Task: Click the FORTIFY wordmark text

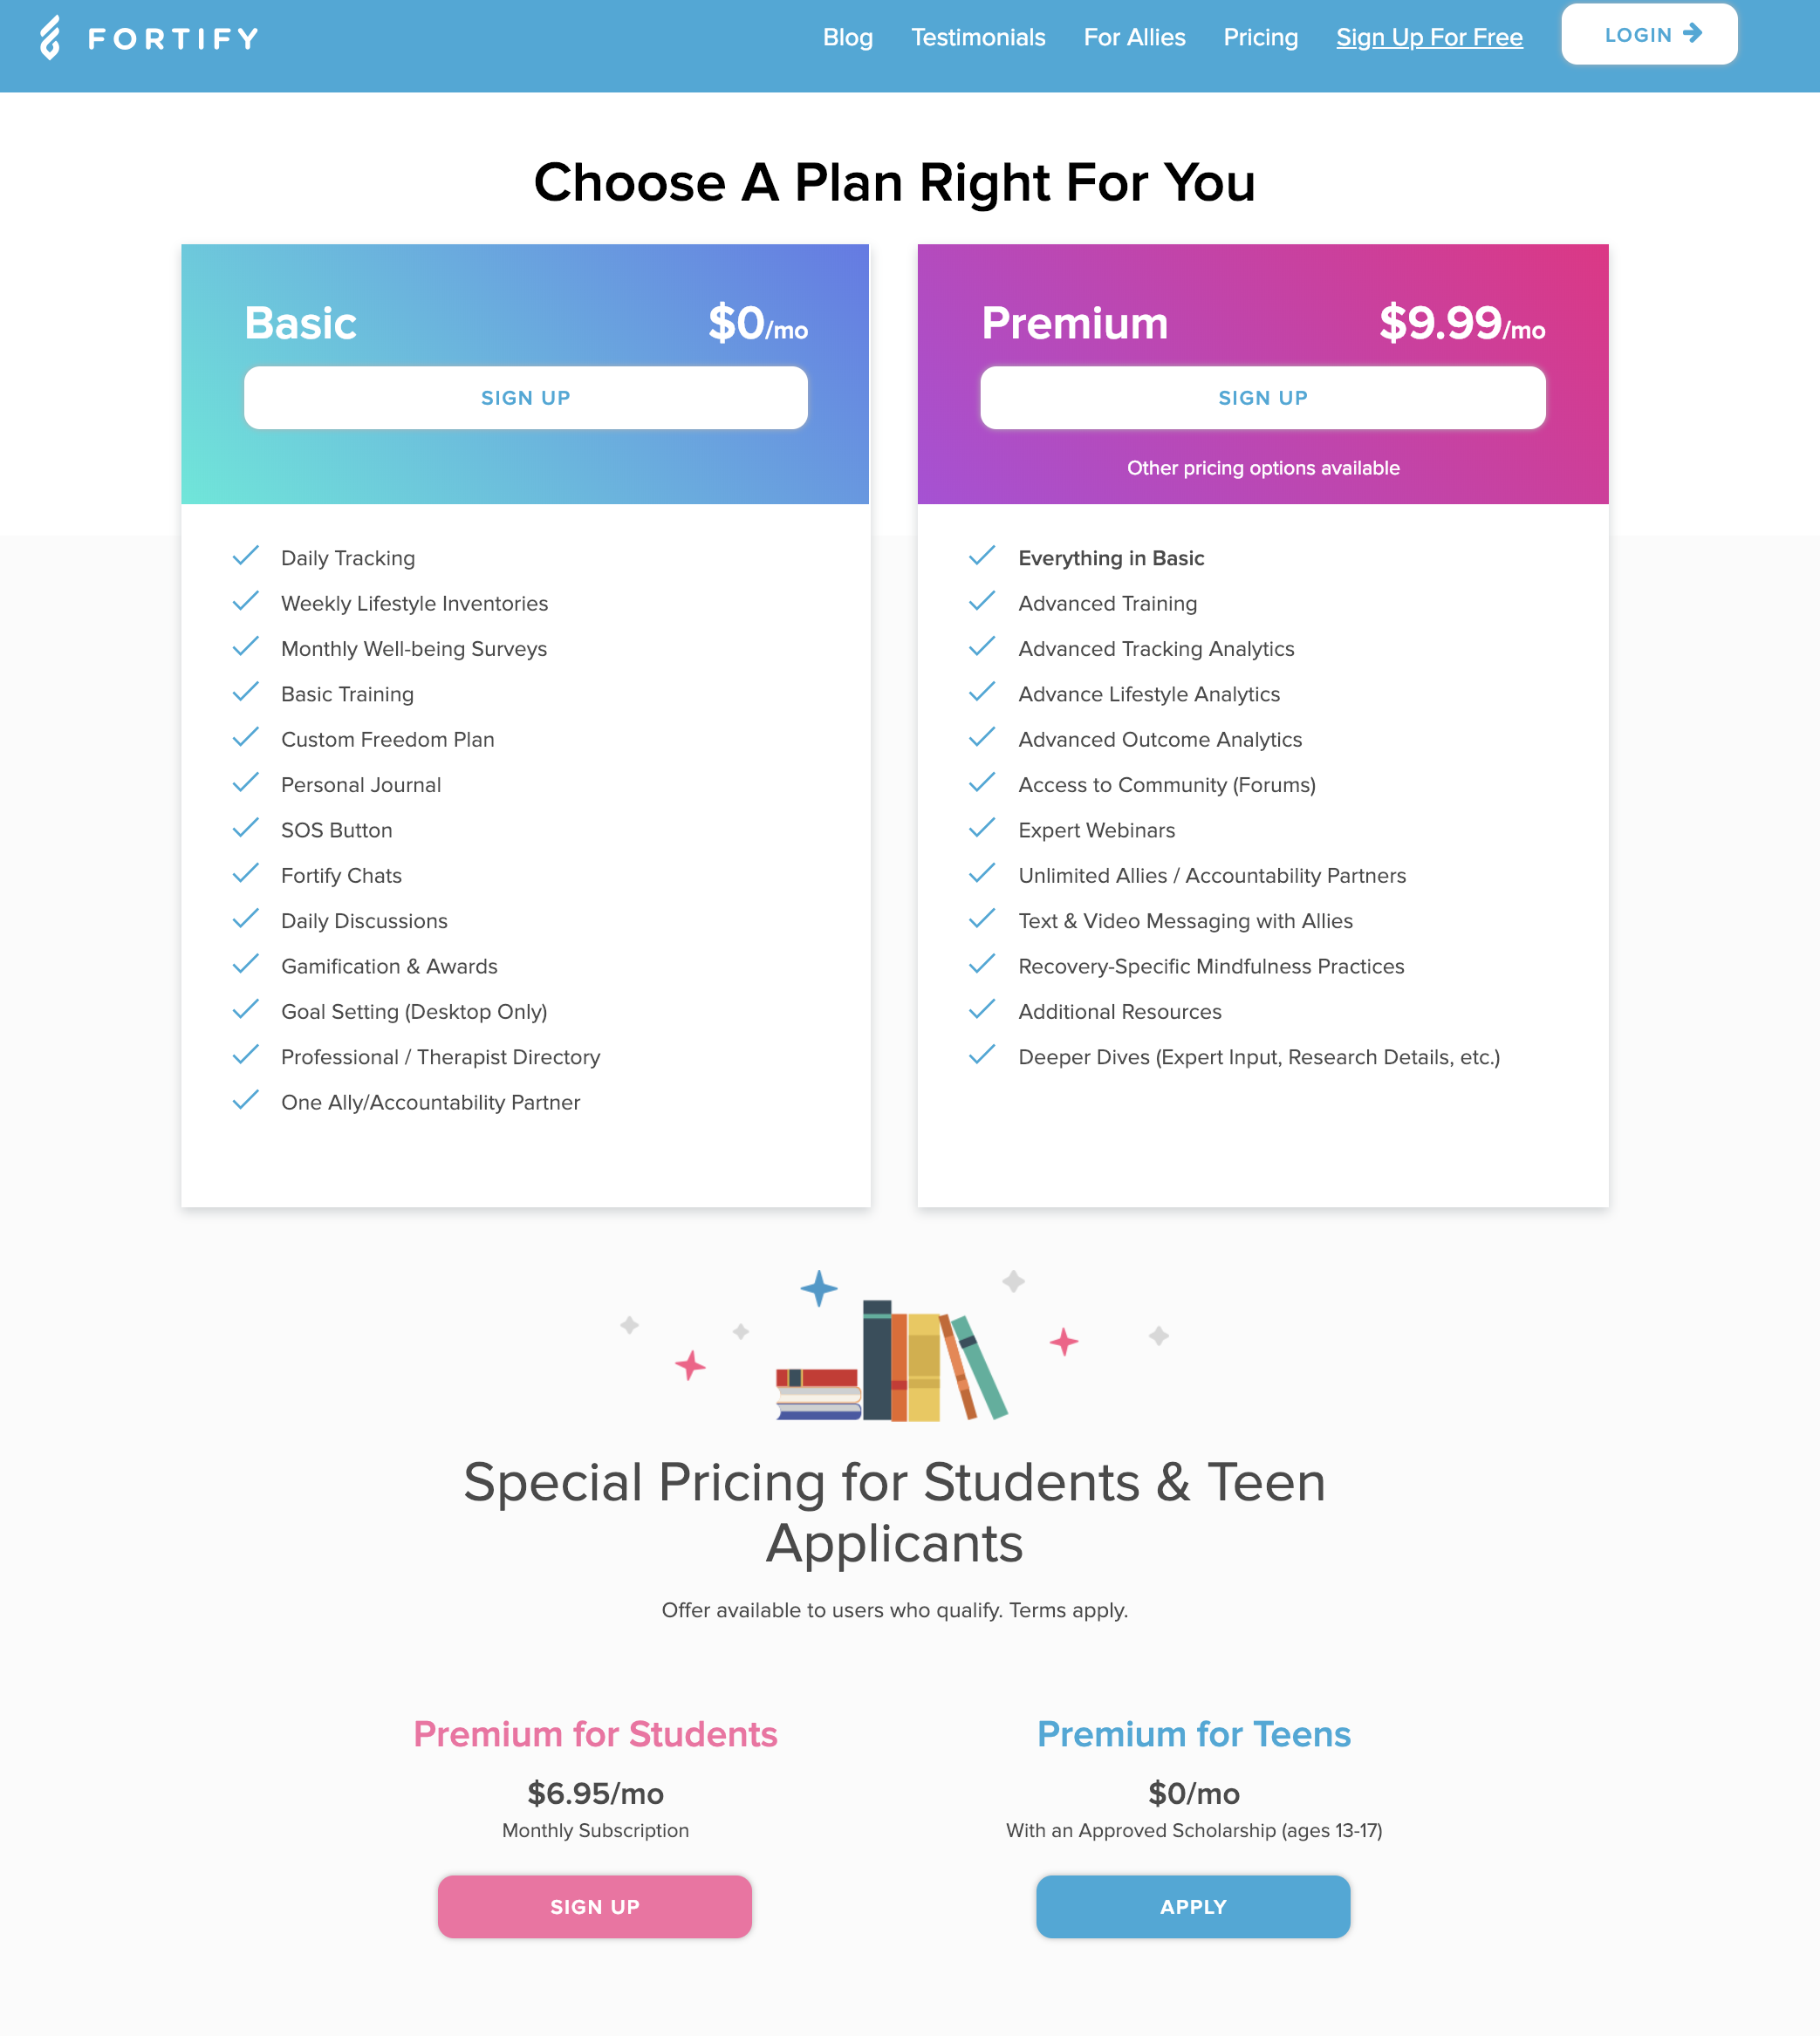Action: [174, 39]
